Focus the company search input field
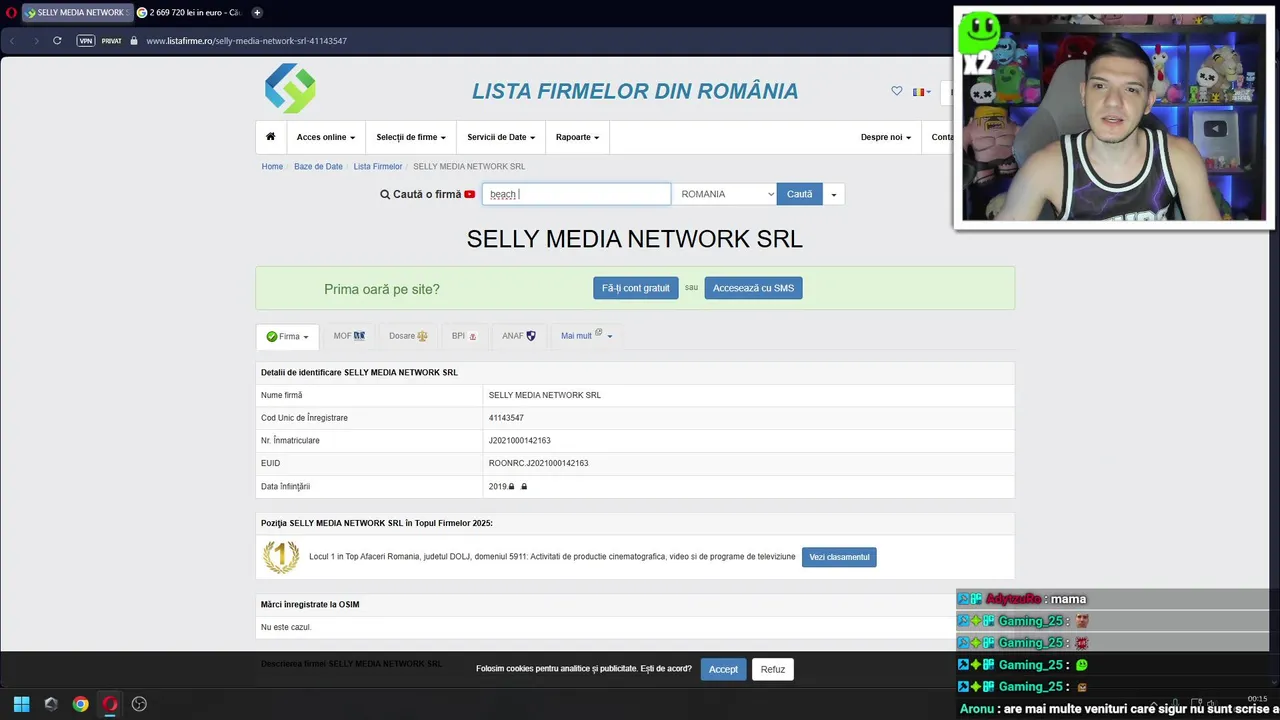Image resolution: width=1280 pixels, height=720 pixels. point(576,194)
